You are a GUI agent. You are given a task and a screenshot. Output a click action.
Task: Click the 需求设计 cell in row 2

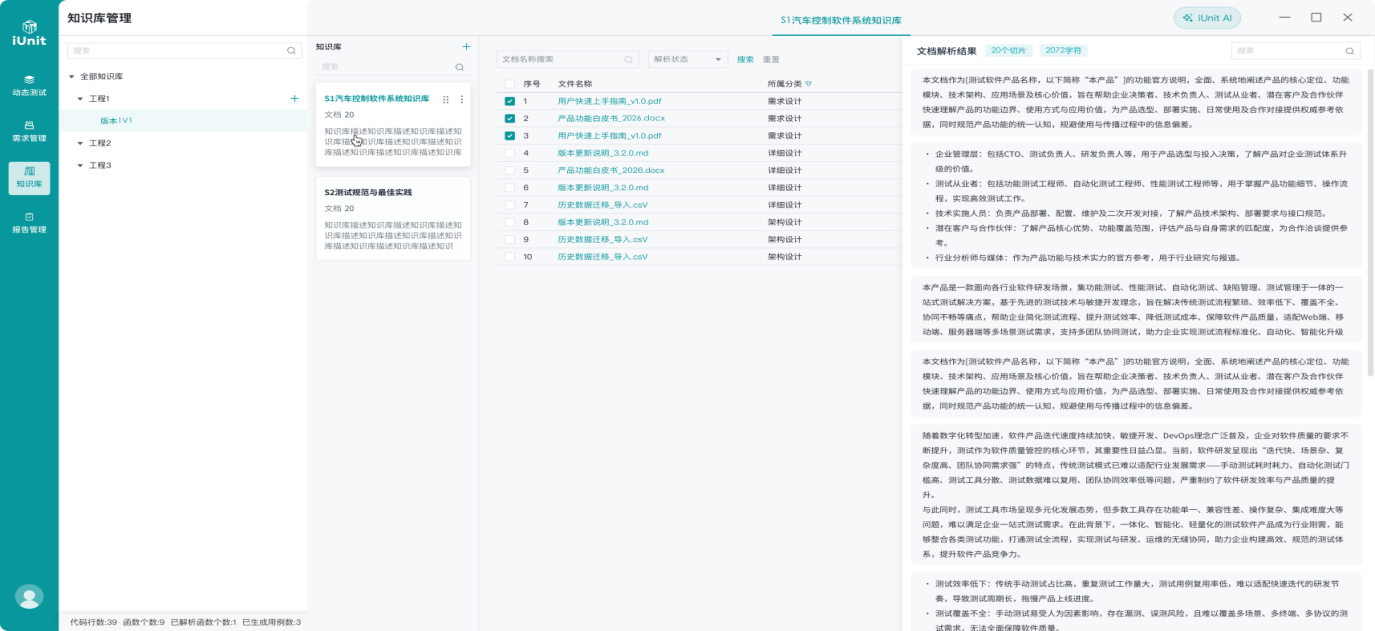[x=785, y=118]
